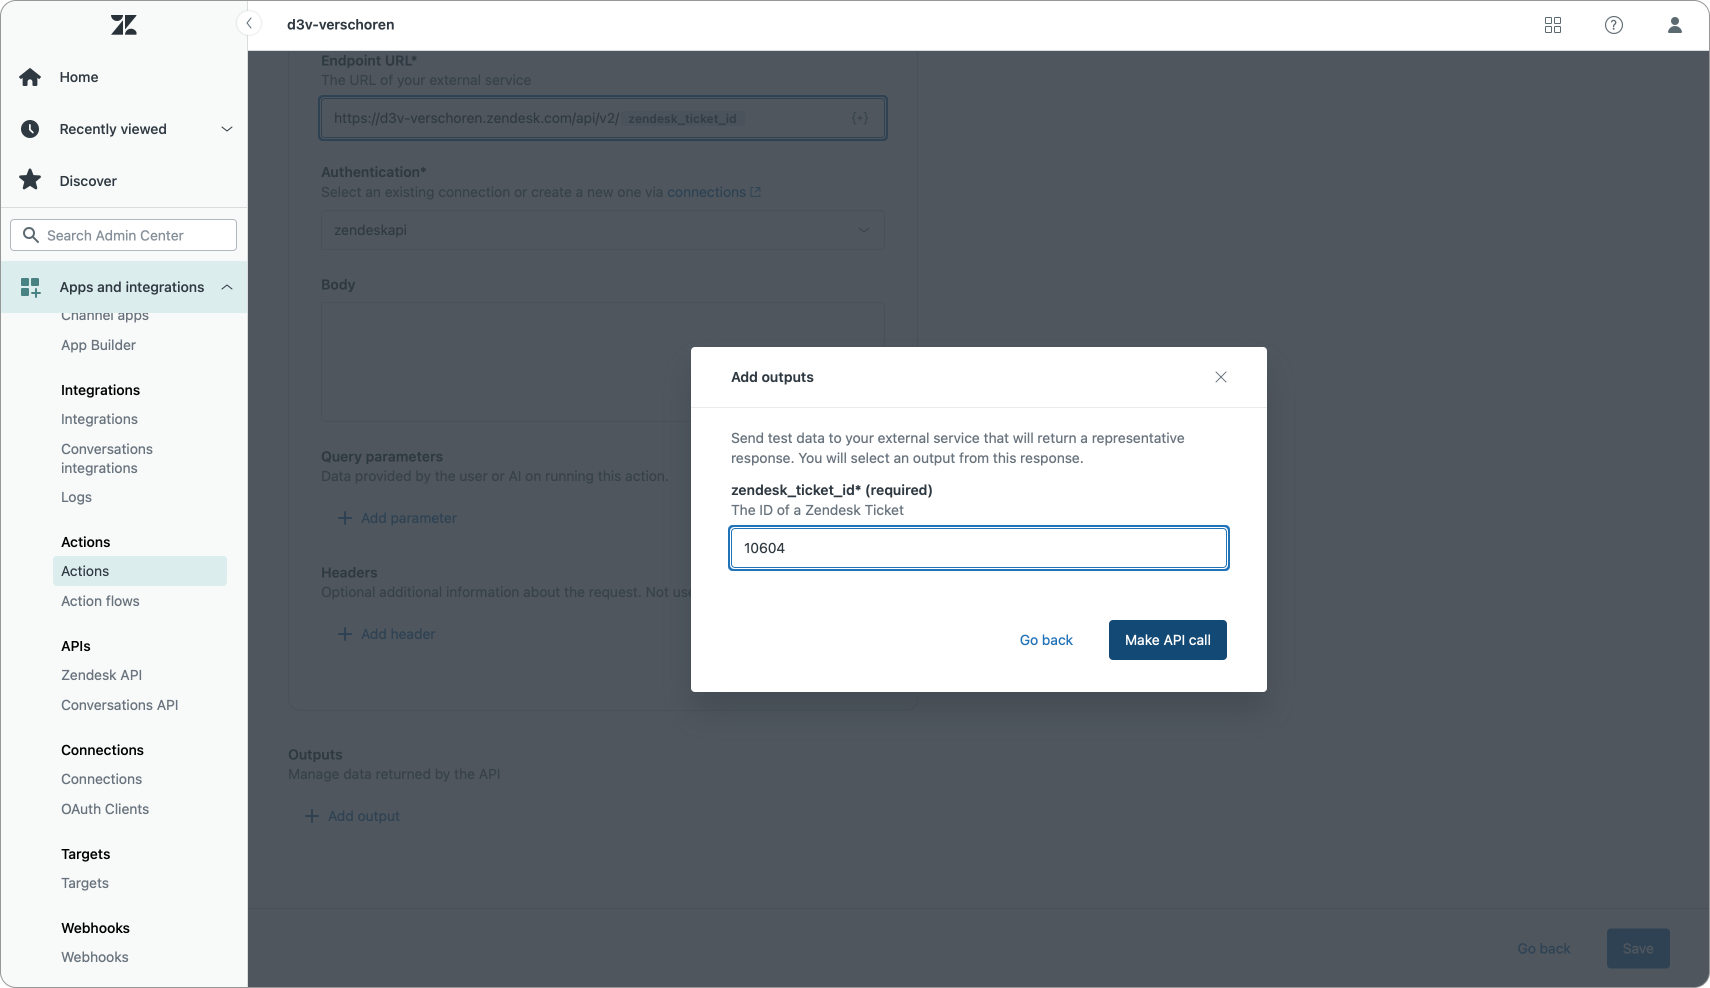1710x988 pixels.
Task: Click Go back in the dialog
Action: [x=1046, y=640]
